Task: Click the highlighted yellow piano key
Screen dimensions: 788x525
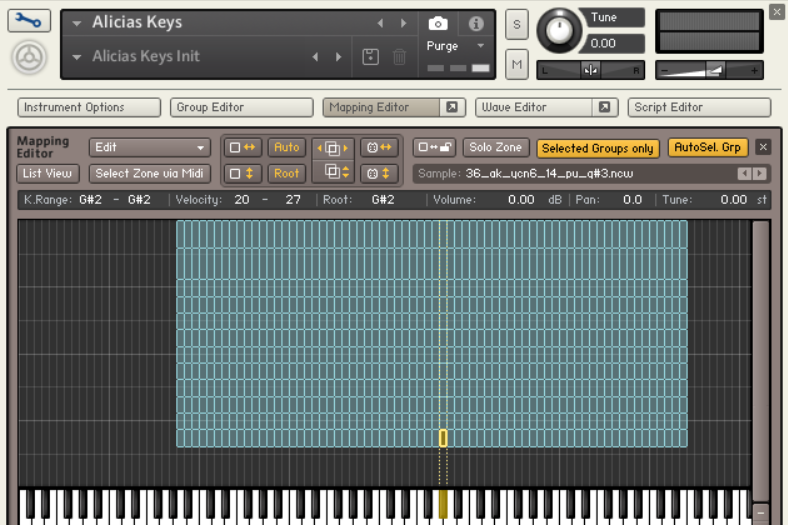Action: [443, 503]
